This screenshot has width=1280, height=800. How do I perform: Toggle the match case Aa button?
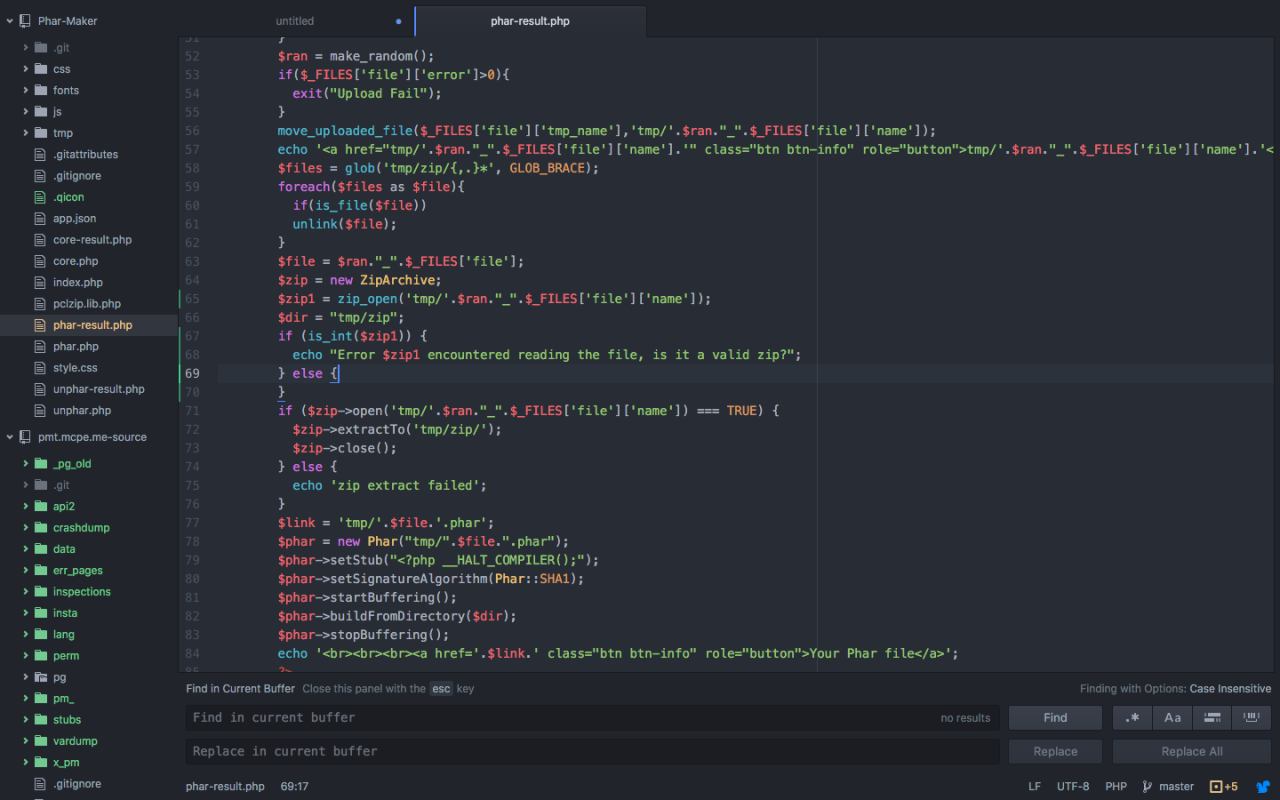(1172, 717)
